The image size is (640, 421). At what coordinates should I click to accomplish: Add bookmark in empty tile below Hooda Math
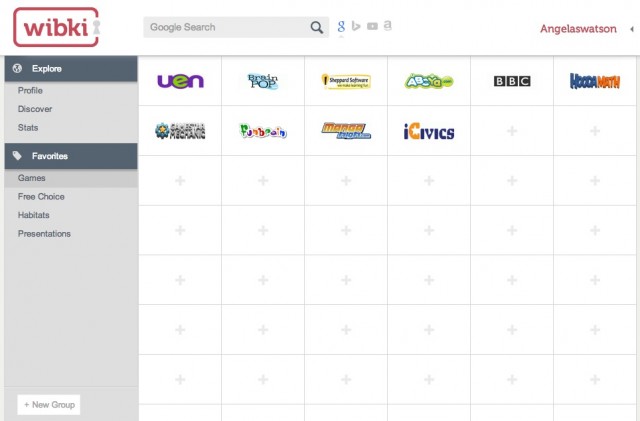pos(595,131)
